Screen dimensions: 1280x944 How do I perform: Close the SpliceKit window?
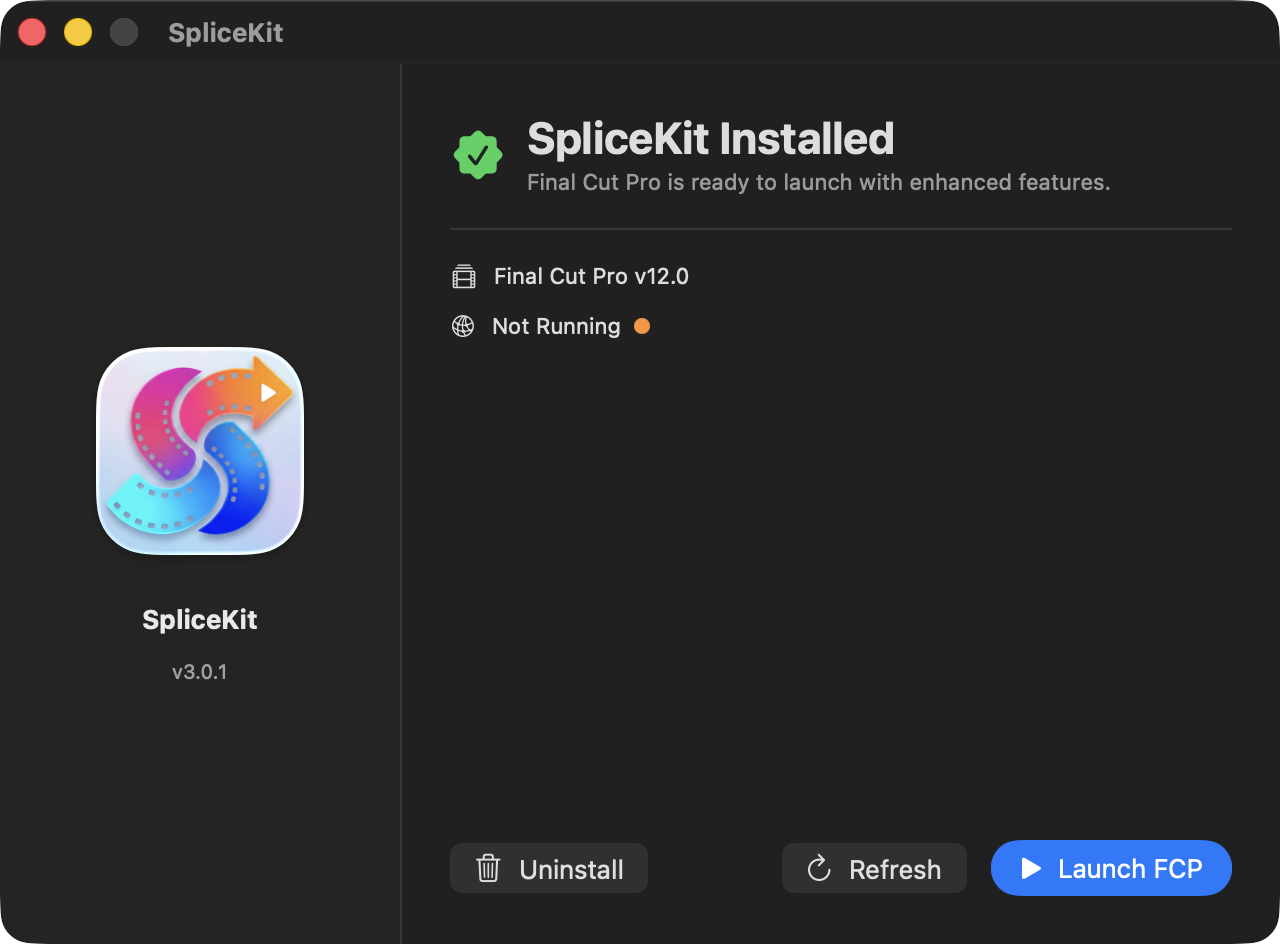click(x=32, y=33)
